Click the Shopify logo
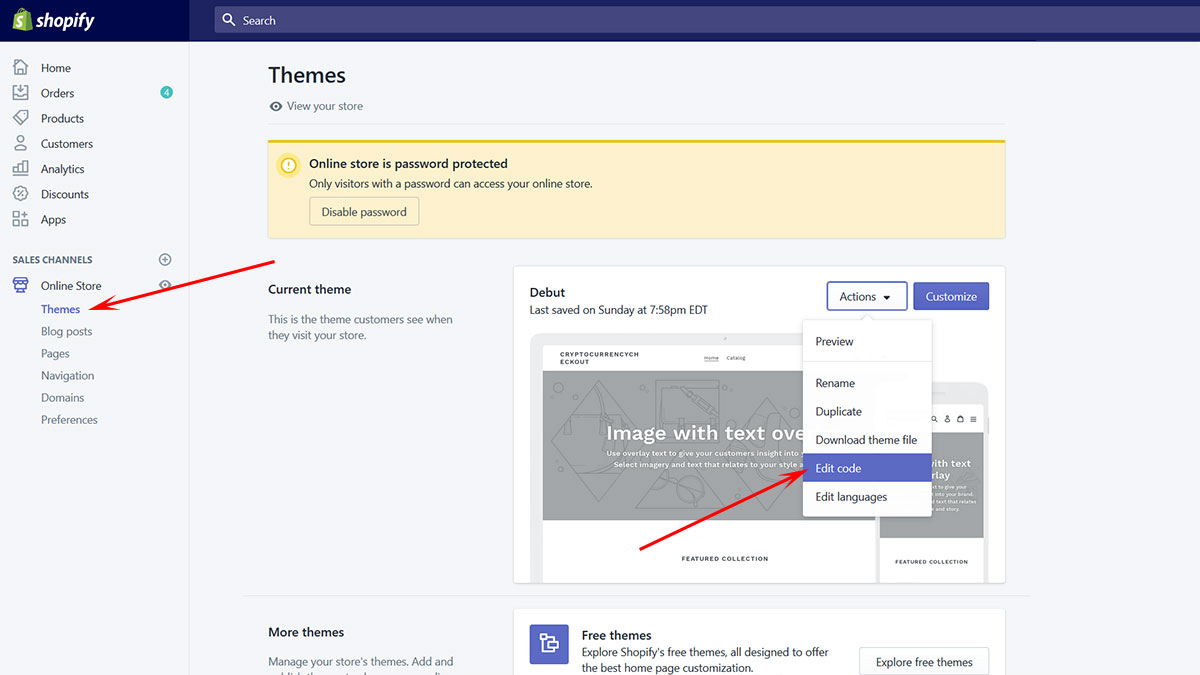Screen dimensions: 1200x675 pos(54,20)
